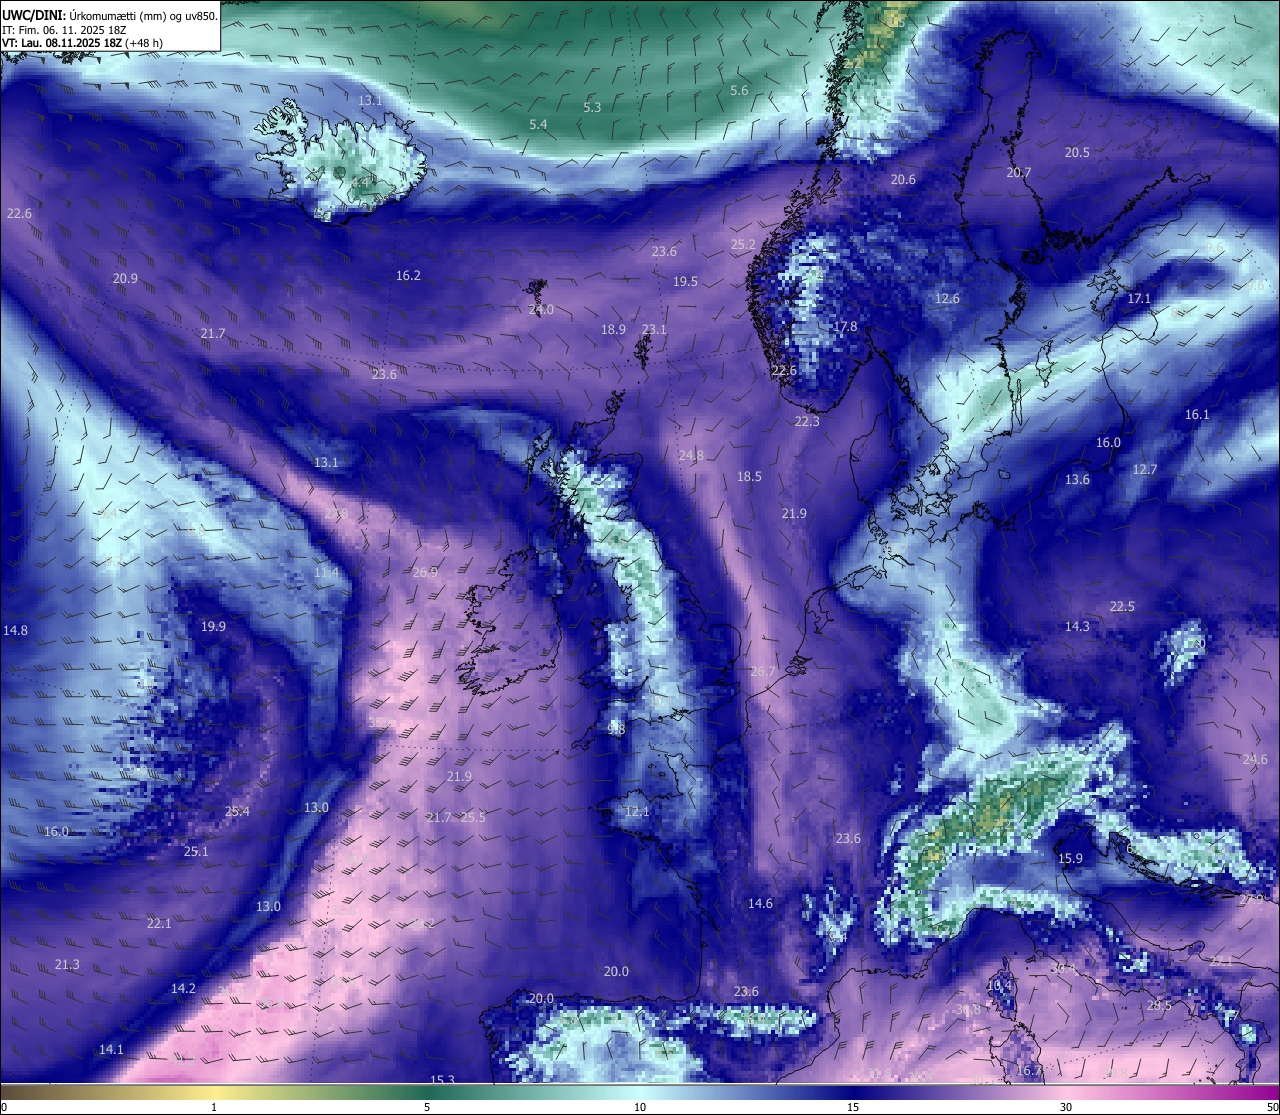Screen dimensions: 1280x1115
Task: Select the 18.5 value label
Action: pos(749,477)
